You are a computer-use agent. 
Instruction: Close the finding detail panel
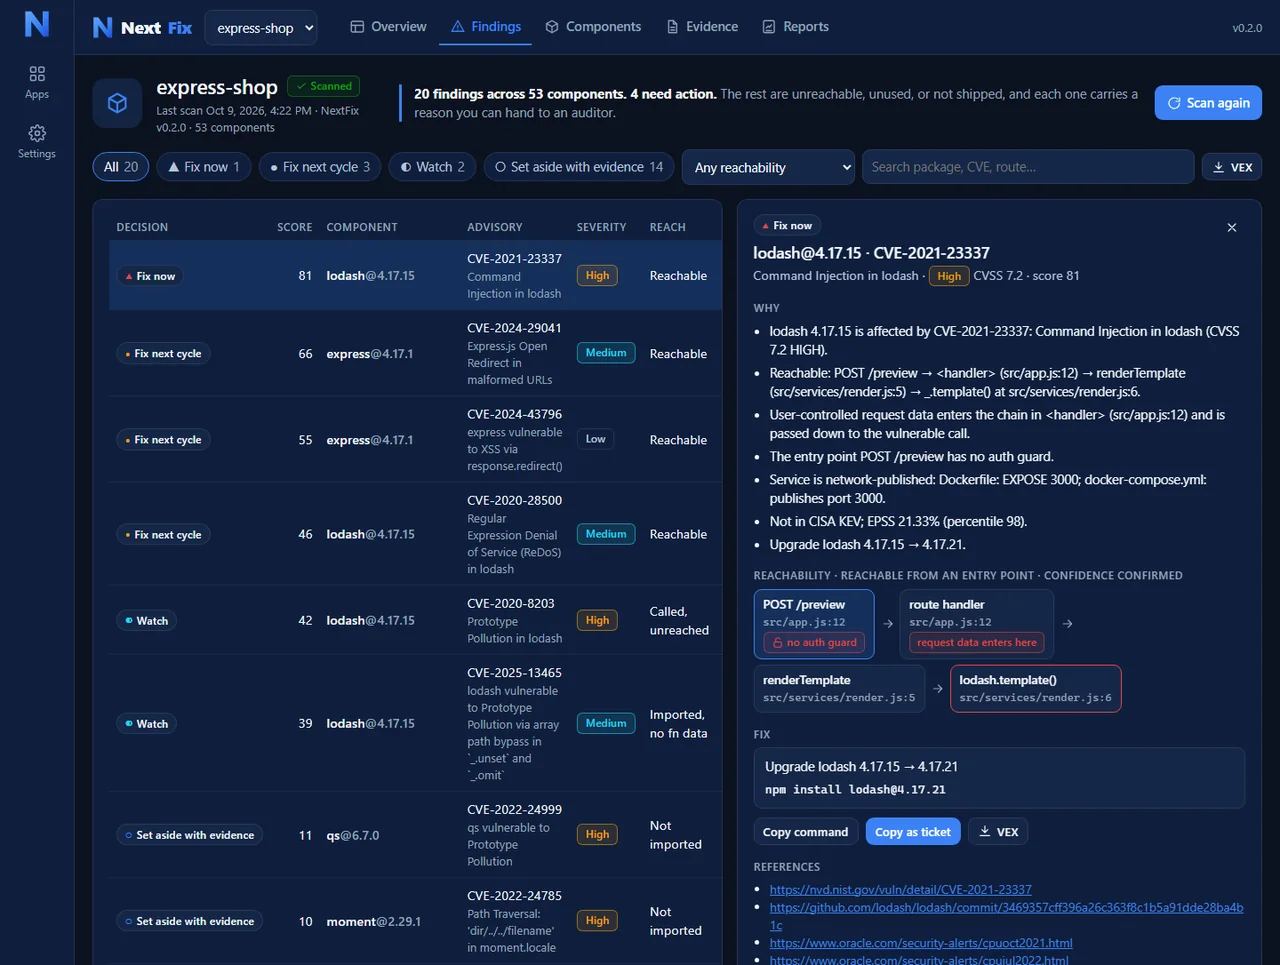[1232, 228]
